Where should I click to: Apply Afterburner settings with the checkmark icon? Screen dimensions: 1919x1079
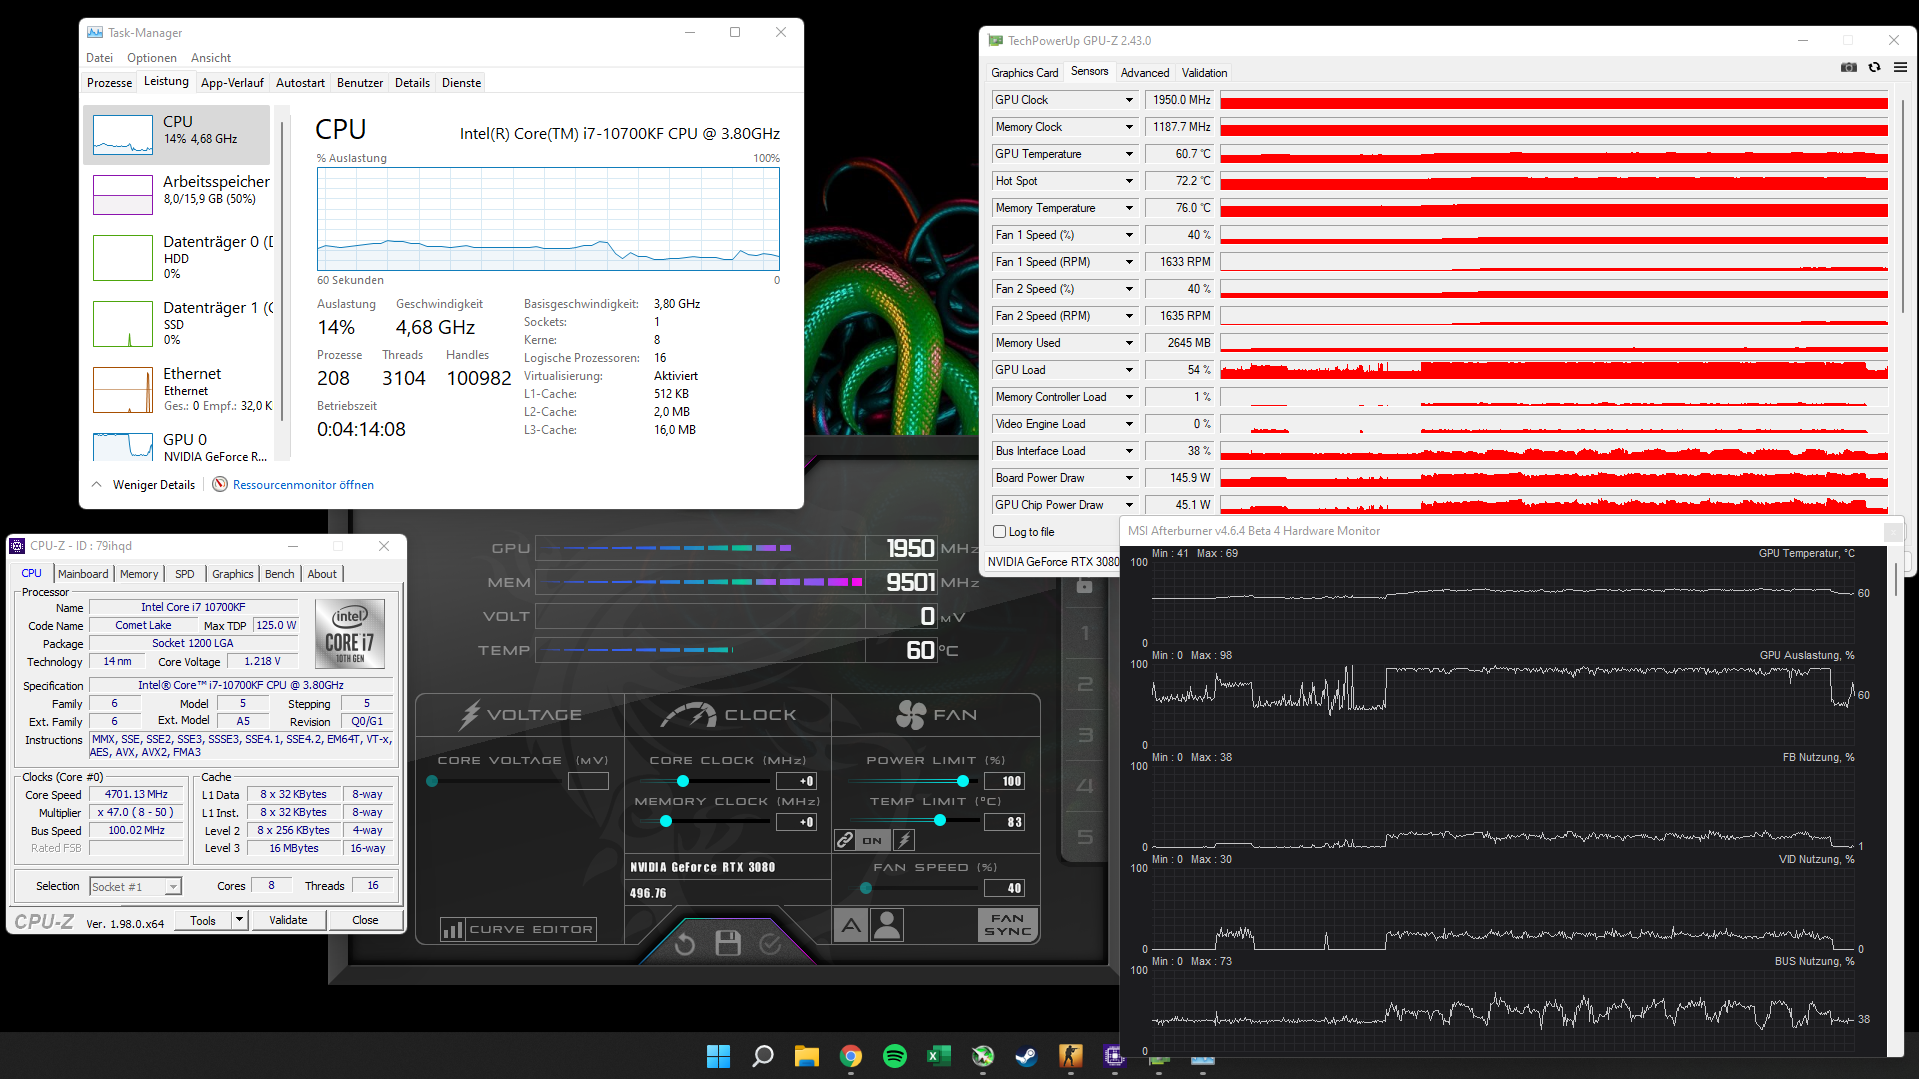(770, 943)
